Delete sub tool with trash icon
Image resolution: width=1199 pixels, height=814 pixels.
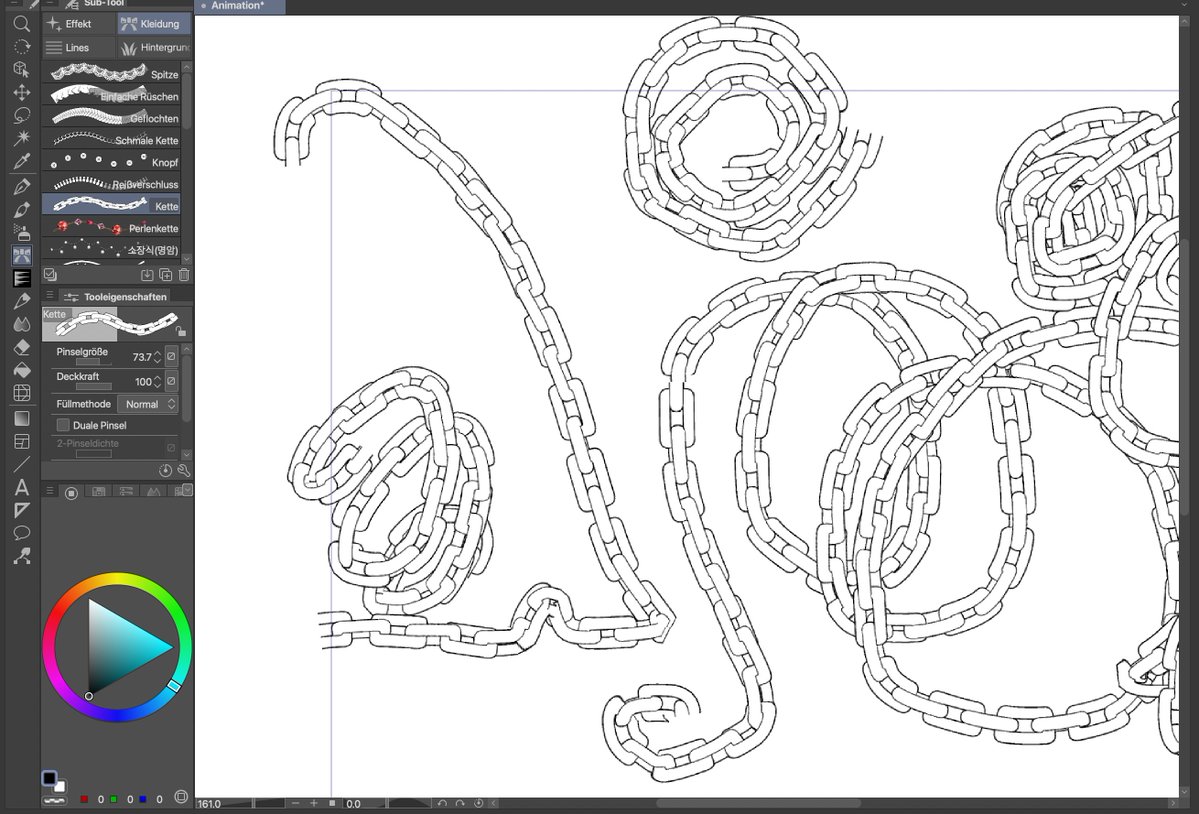point(184,274)
